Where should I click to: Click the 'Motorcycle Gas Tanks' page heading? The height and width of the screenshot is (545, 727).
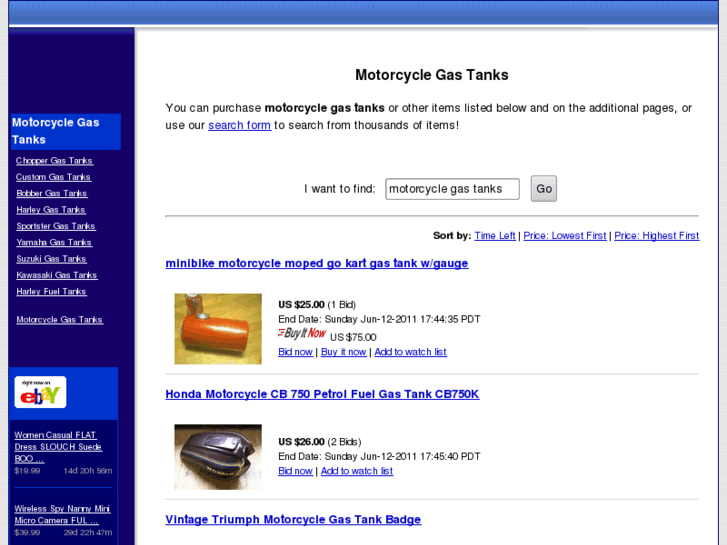(432, 75)
